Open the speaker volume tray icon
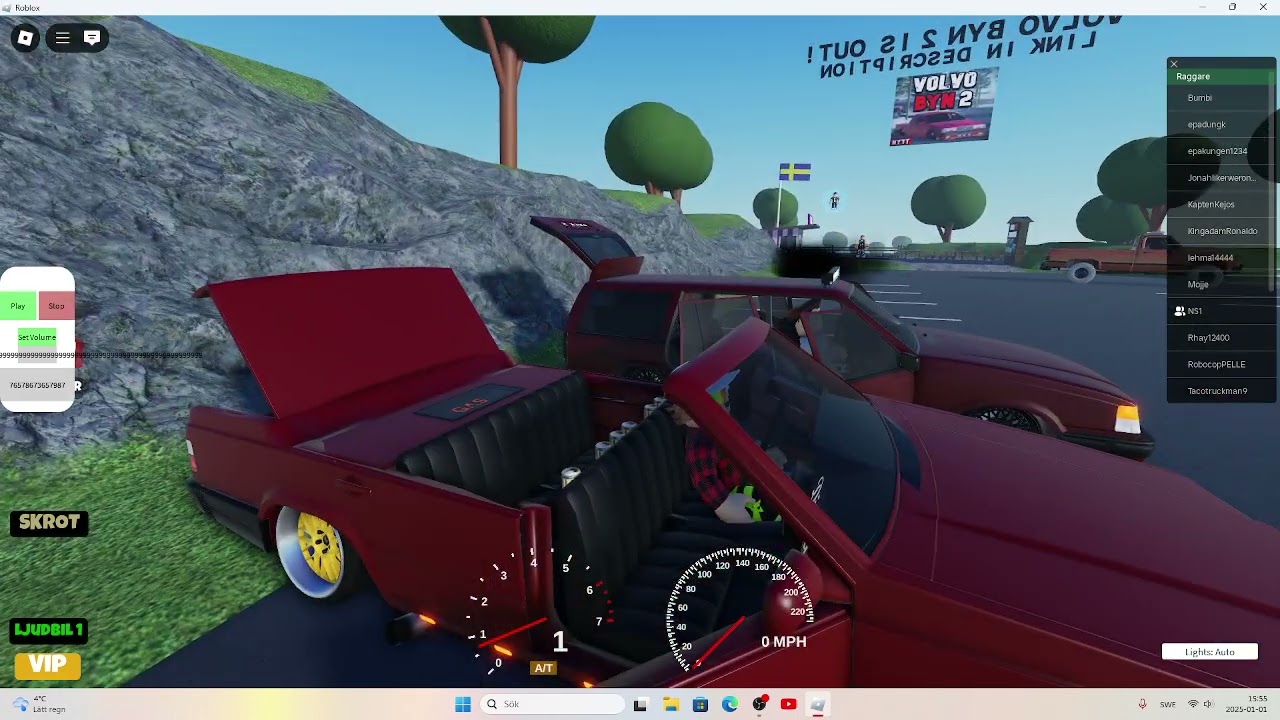The width and height of the screenshot is (1280, 720). pyautogui.click(x=1208, y=704)
